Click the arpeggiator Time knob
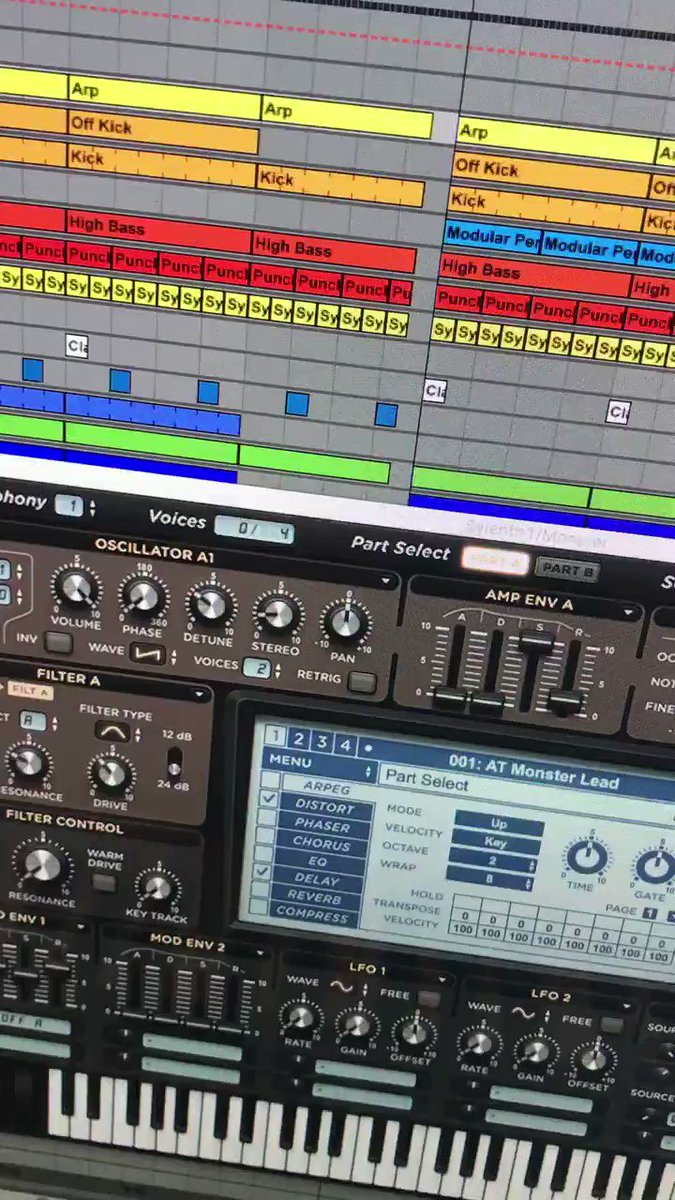675x1200 pixels. pyautogui.click(x=586, y=856)
